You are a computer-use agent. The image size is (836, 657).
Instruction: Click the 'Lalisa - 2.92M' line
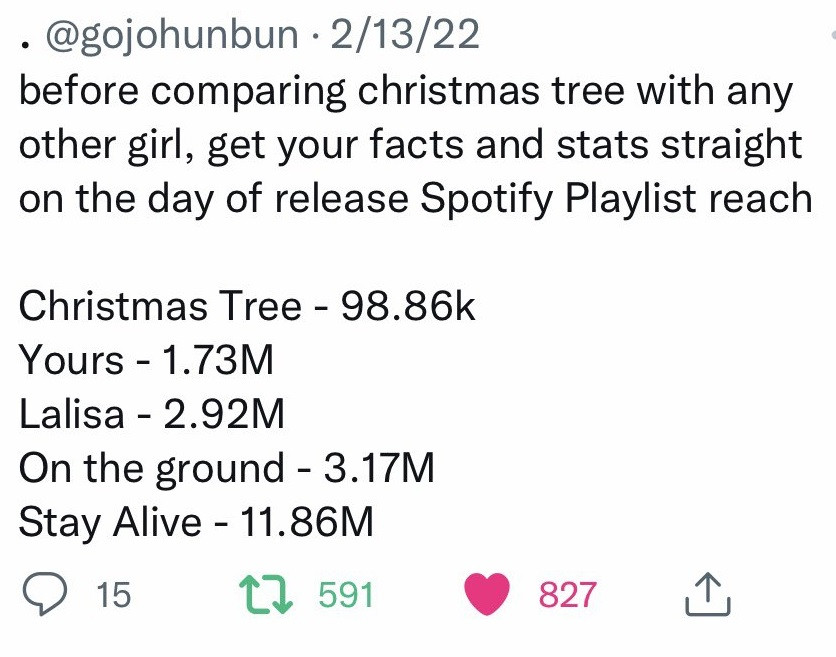tap(151, 414)
